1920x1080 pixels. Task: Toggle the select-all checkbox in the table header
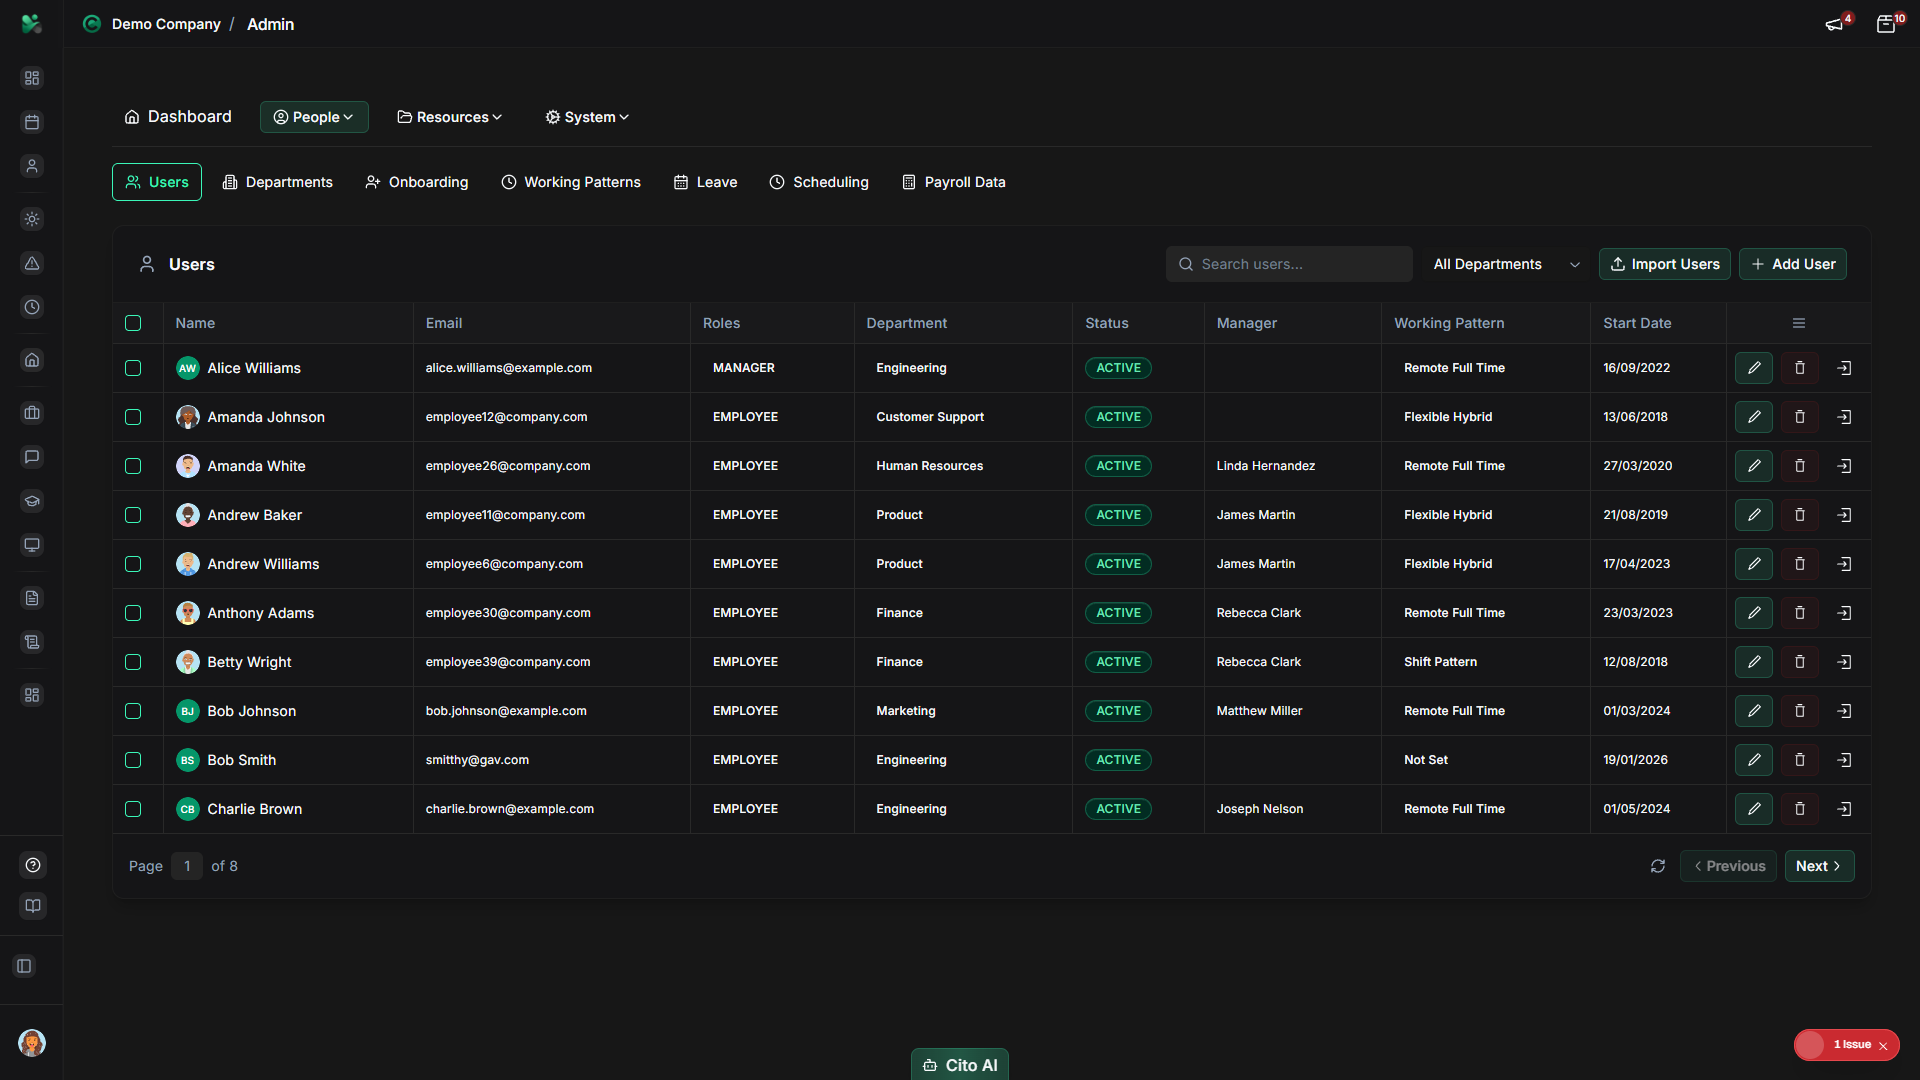(133, 323)
